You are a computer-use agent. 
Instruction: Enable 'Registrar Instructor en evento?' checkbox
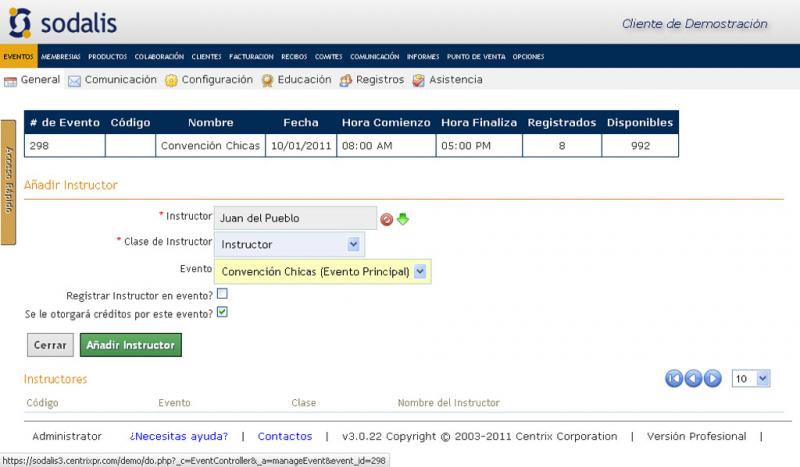coord(222,294)
